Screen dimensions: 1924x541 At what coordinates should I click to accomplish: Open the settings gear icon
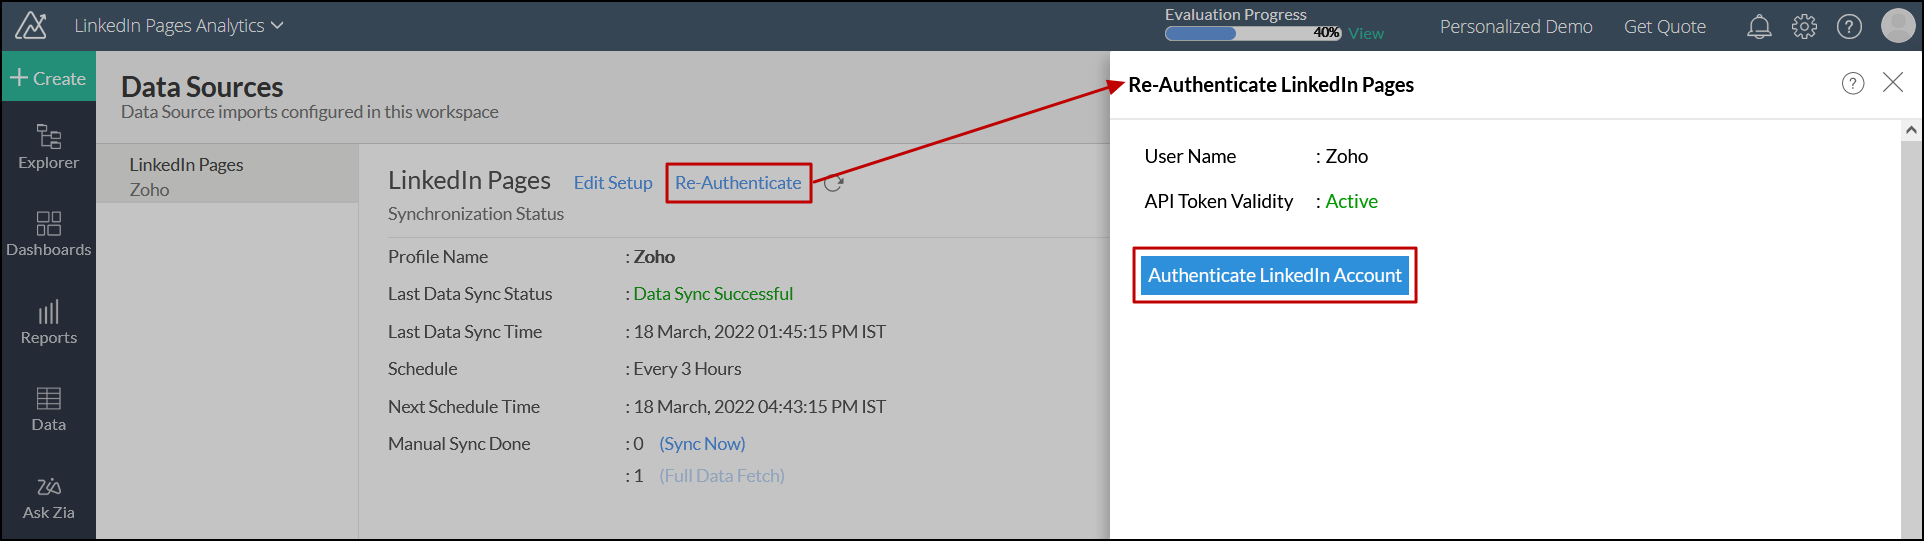click(1804, 27)
